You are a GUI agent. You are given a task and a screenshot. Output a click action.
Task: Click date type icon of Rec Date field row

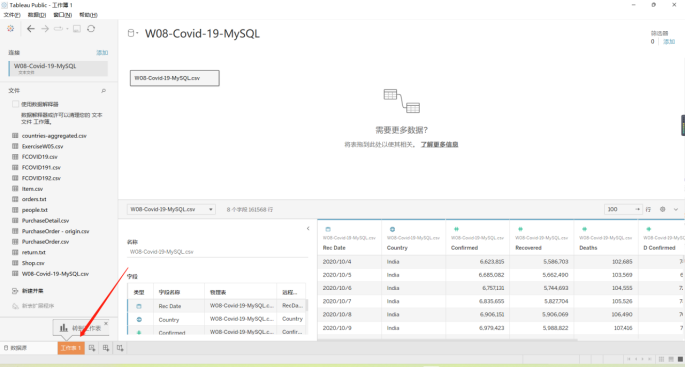(139, 306)
